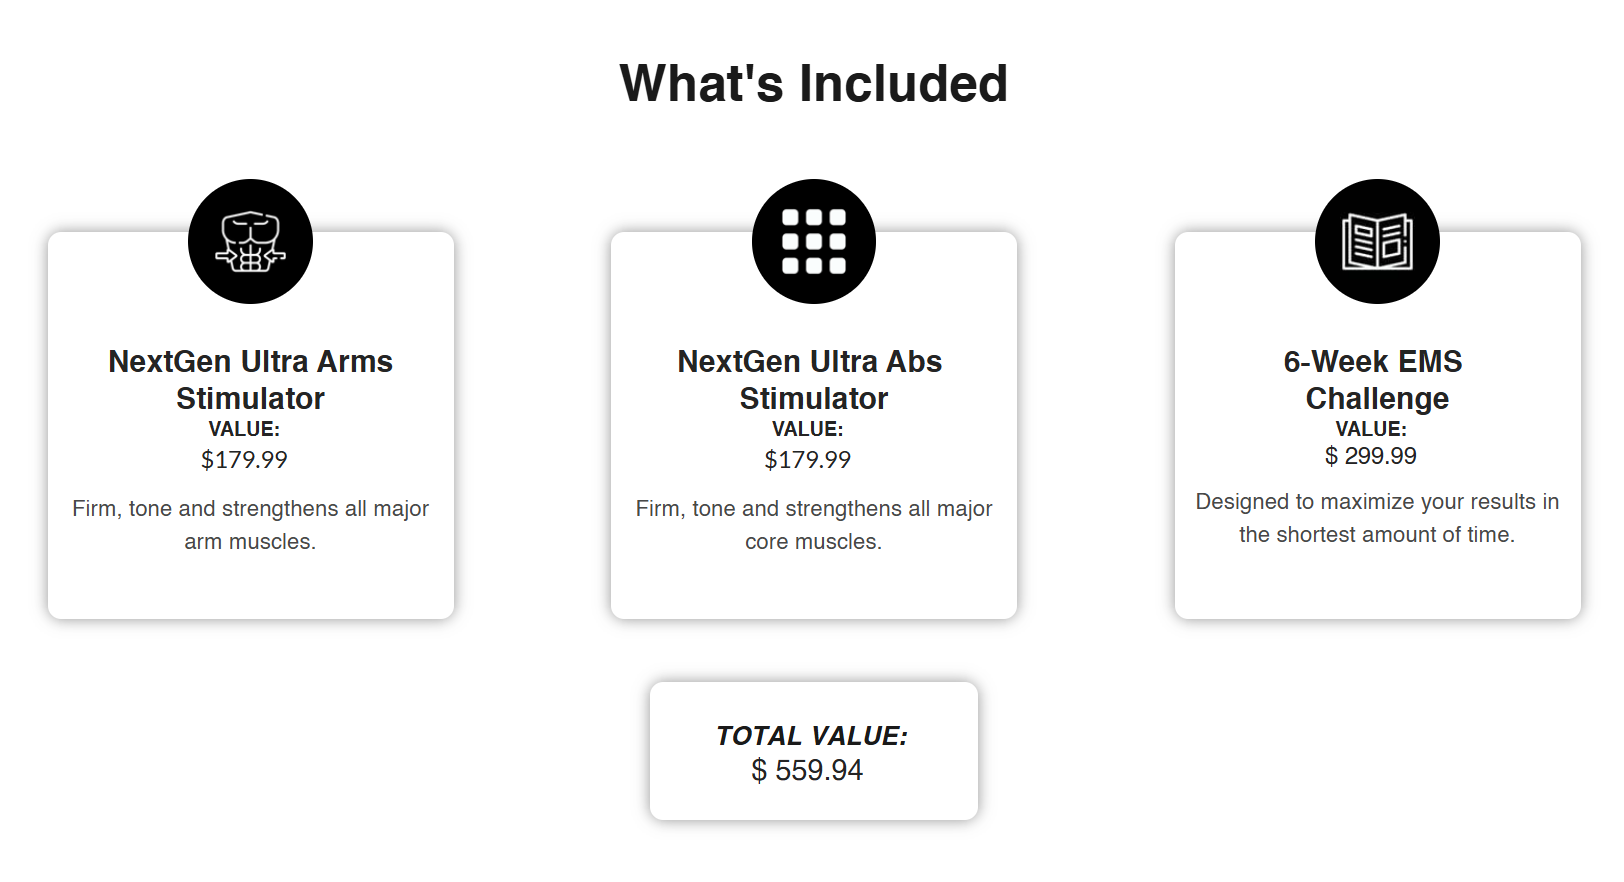The width and height of the screenshot is (1624, 882).
Task: Click the arm muscles description text
Action: [250, 525]
